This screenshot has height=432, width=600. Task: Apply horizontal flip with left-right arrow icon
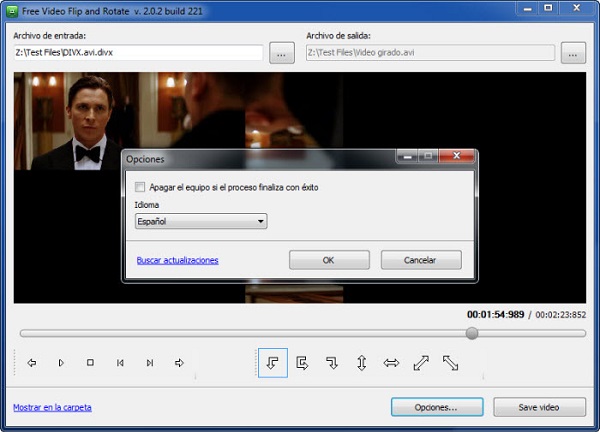pyautogui.click(x=391, y=363)
